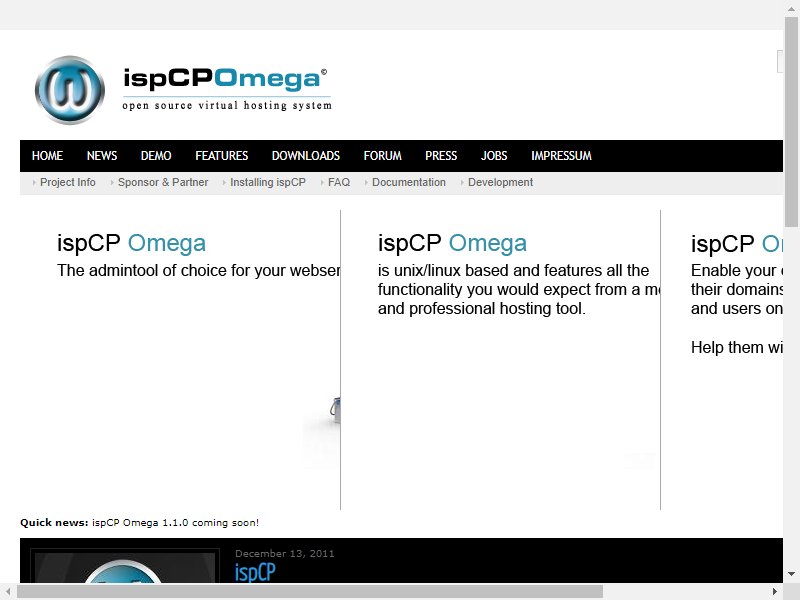The height and width of the screenshot is (600, 800).
Task: Open the FAQ submenu link
Action: point(339,182)
